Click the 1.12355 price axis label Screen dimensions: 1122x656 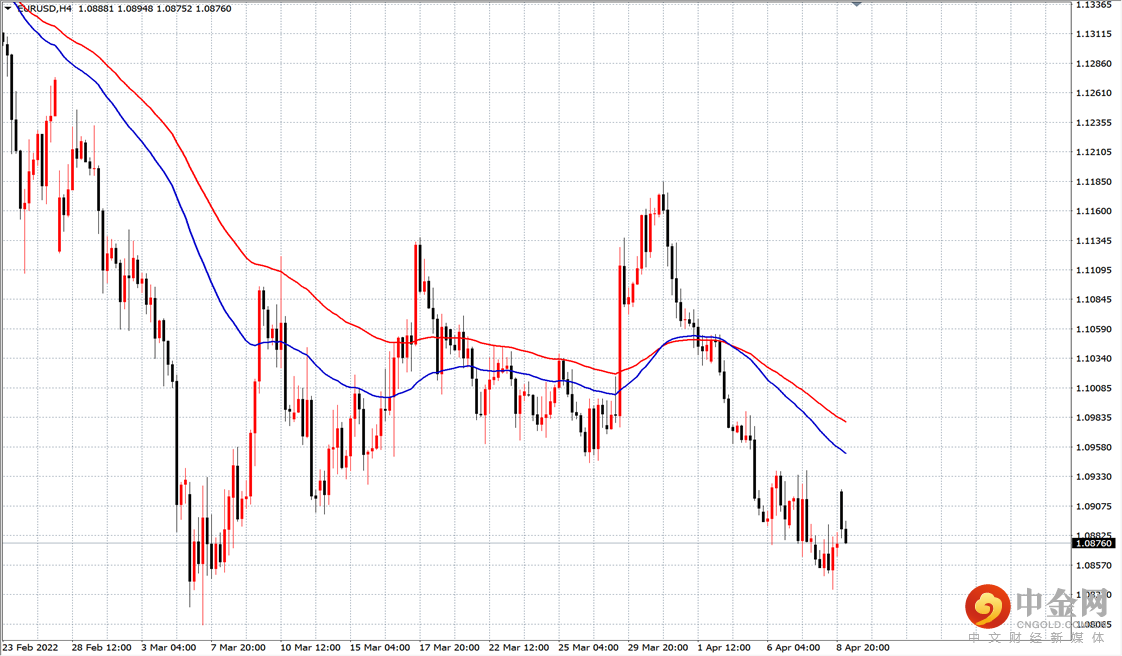[x=1093, y=122]
